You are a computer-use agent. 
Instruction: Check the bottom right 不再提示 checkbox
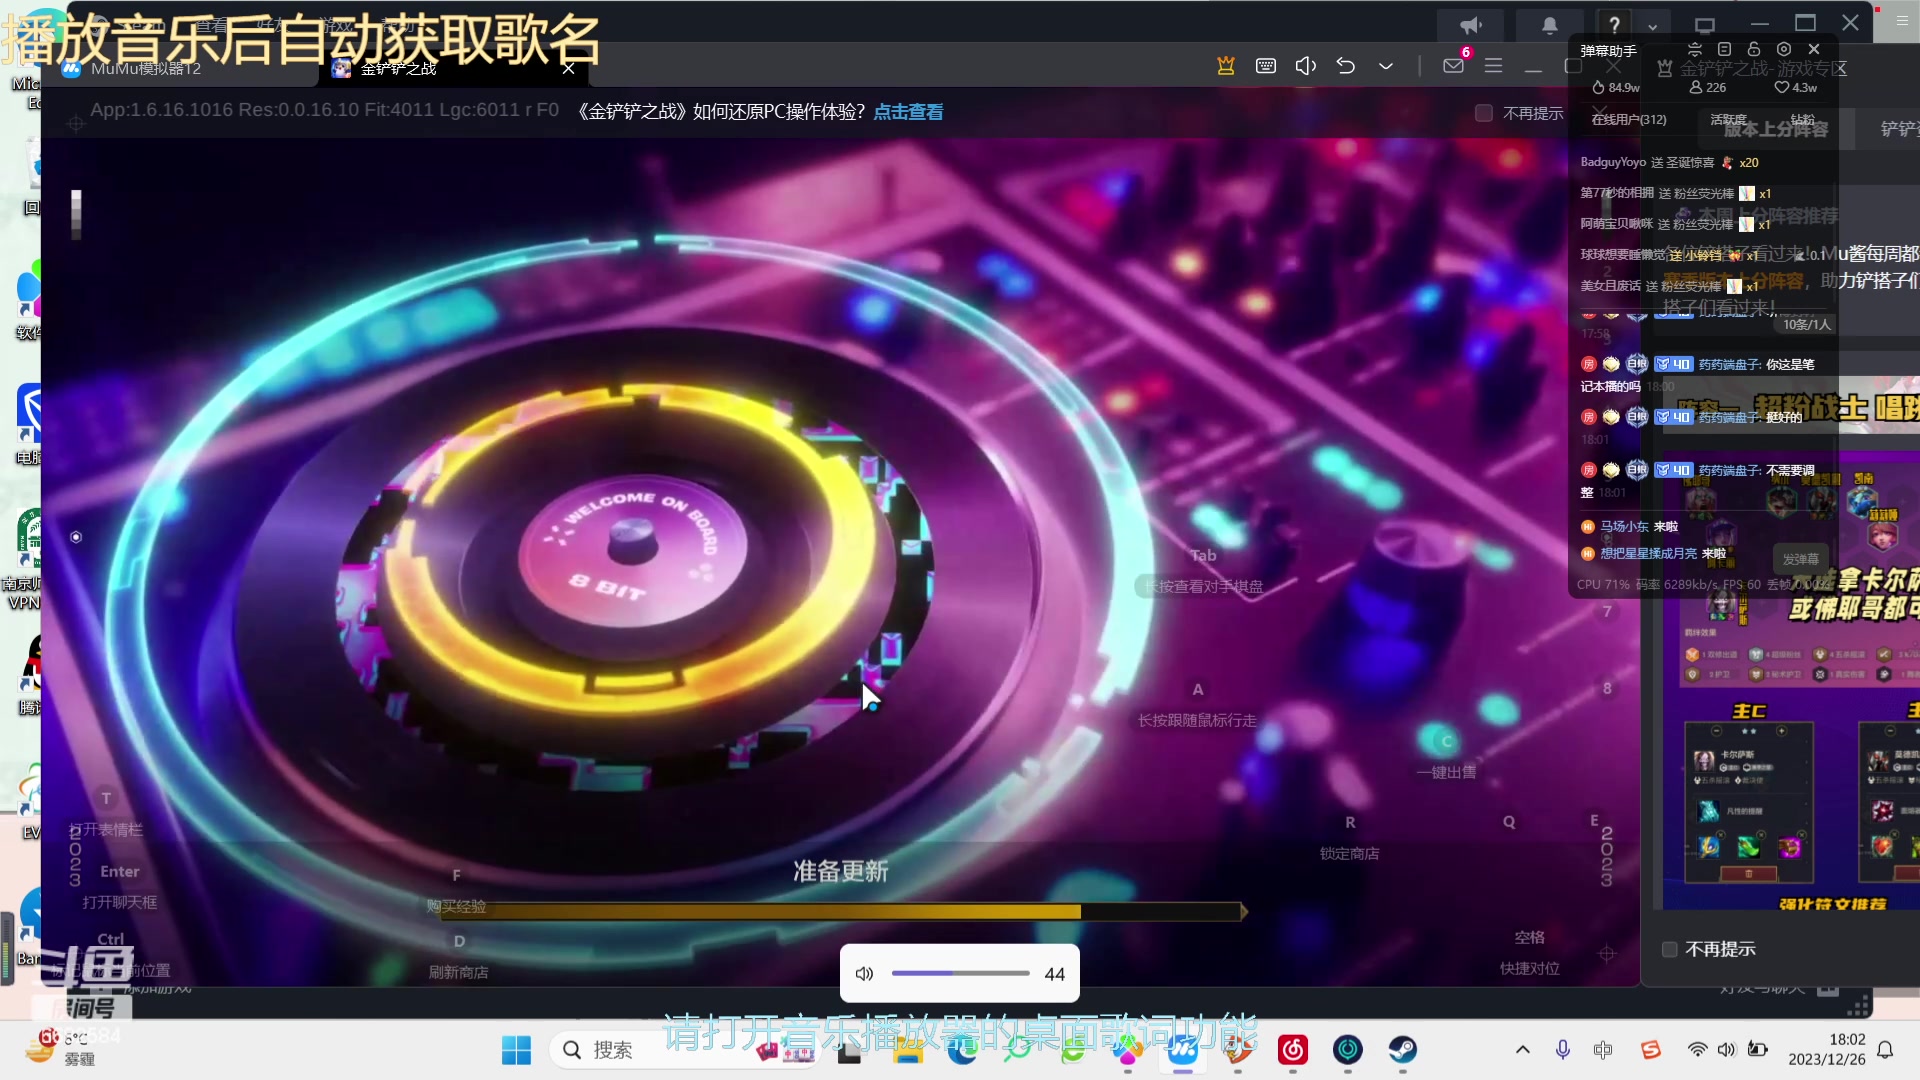[1669, 949]
